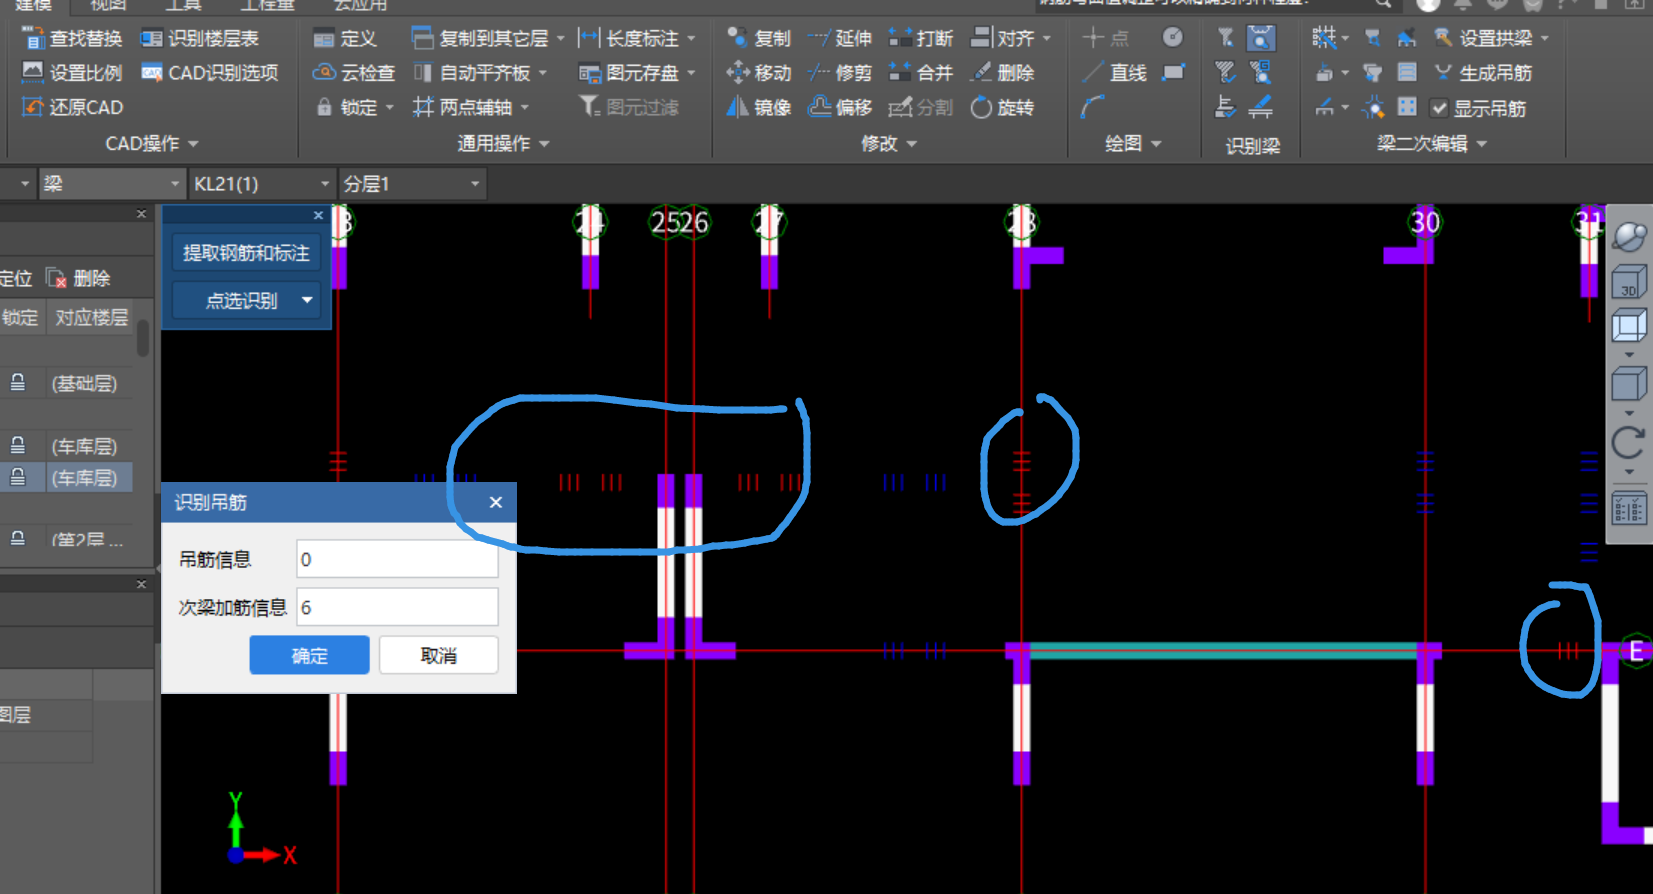
Task: Close the 识别吊筋 dialog
Action: [496, 502]
